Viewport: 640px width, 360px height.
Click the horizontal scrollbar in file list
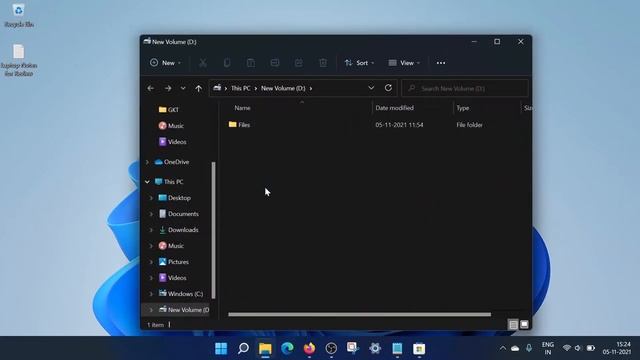pyautogui.click(x=360, y=314)
